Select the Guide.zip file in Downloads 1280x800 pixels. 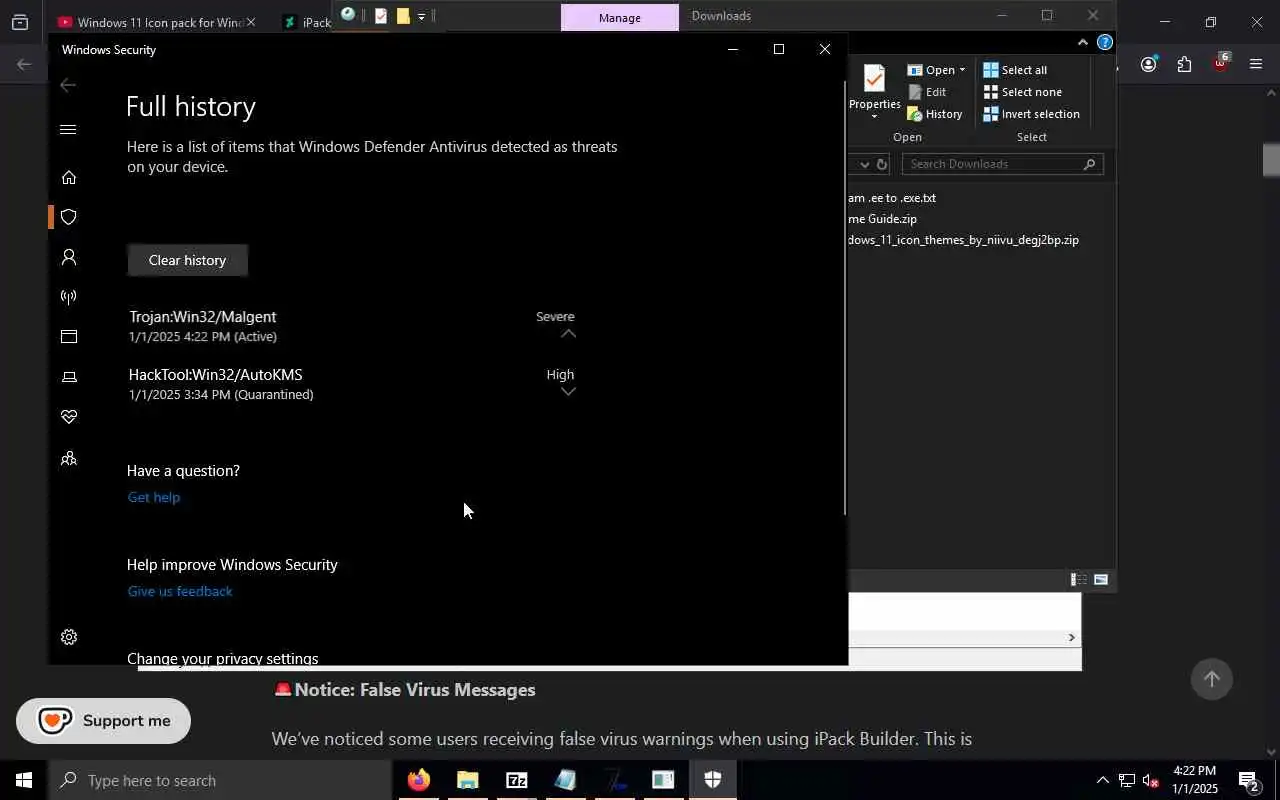[x=883, y=219]
